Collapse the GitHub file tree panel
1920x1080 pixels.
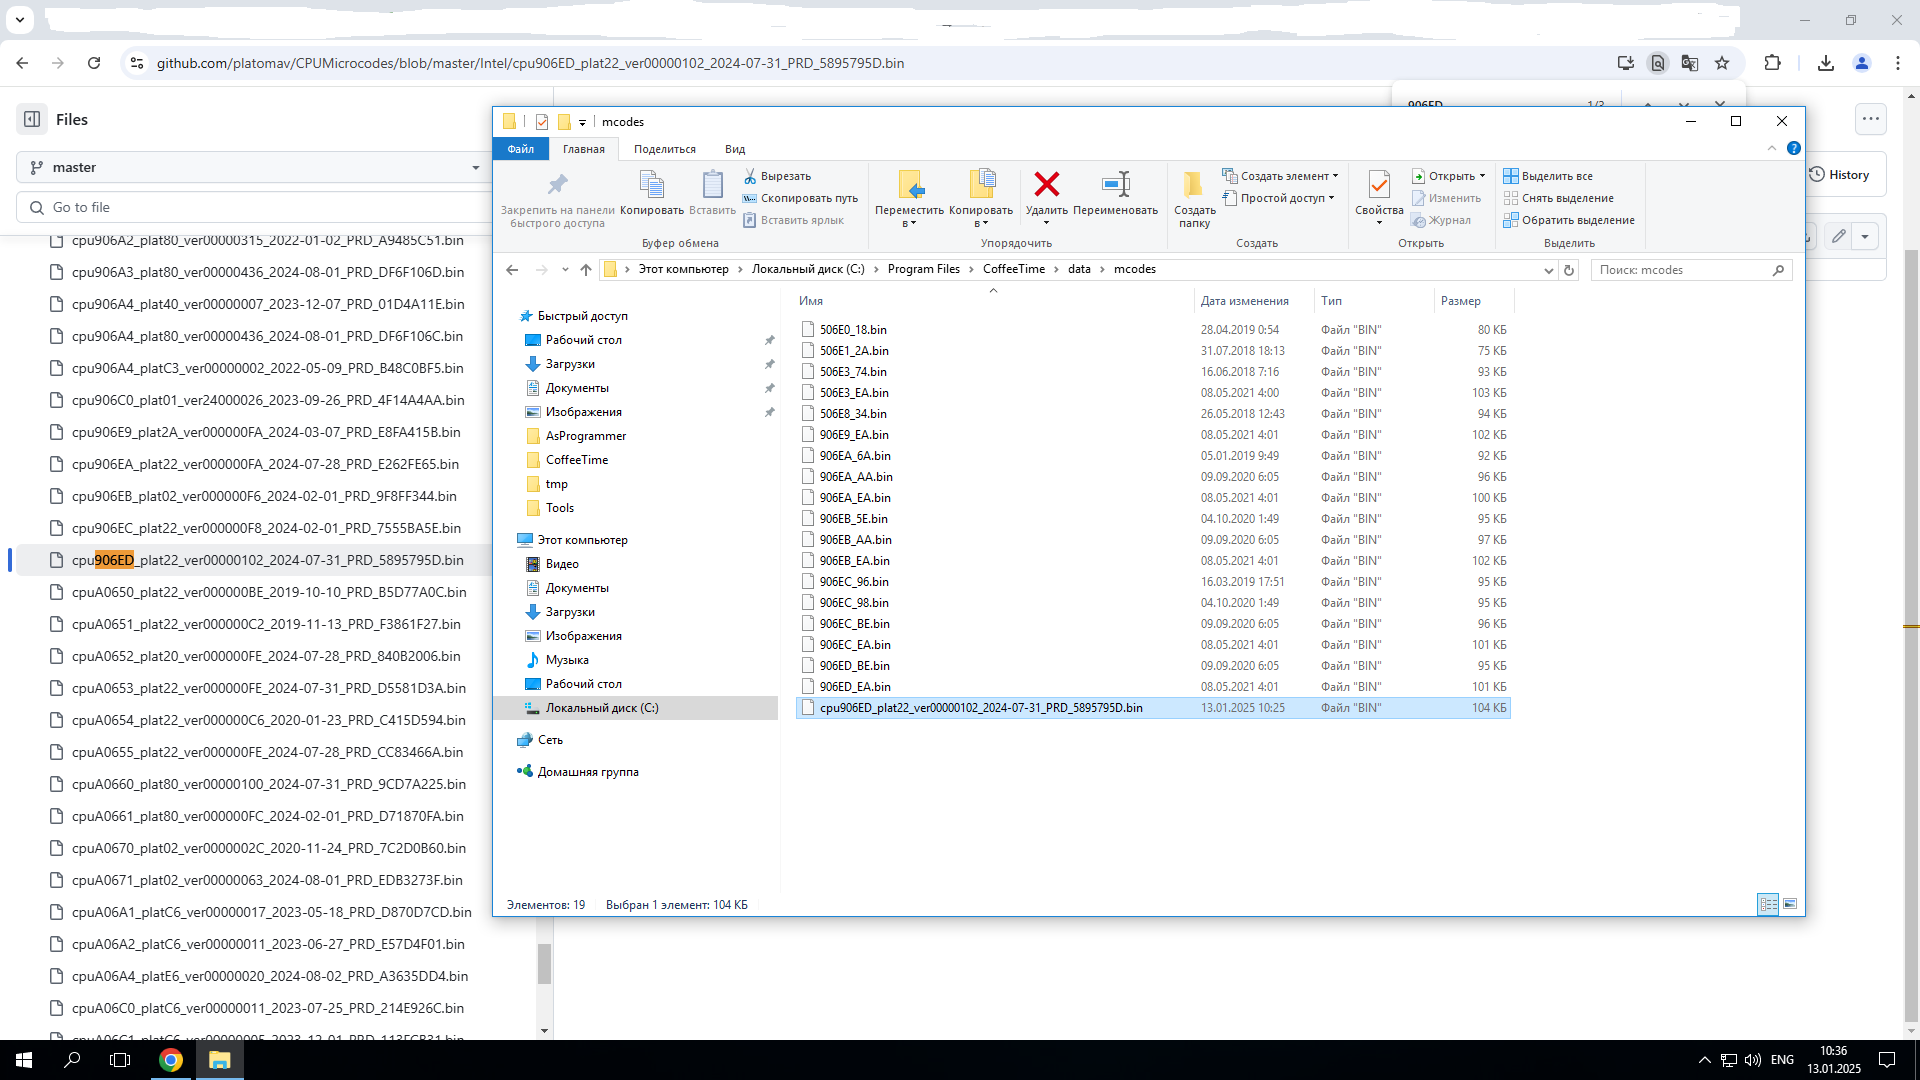tap(32, 119)
